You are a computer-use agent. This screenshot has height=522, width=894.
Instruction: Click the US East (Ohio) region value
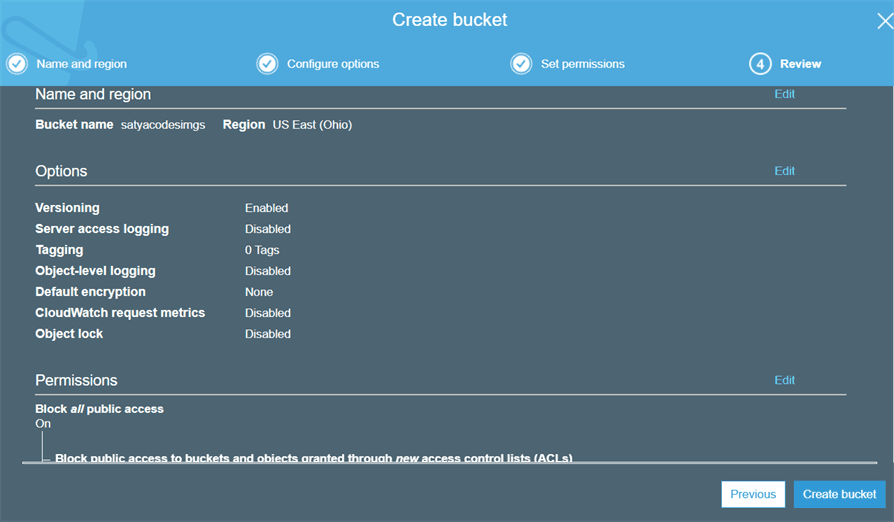point(312,125)
